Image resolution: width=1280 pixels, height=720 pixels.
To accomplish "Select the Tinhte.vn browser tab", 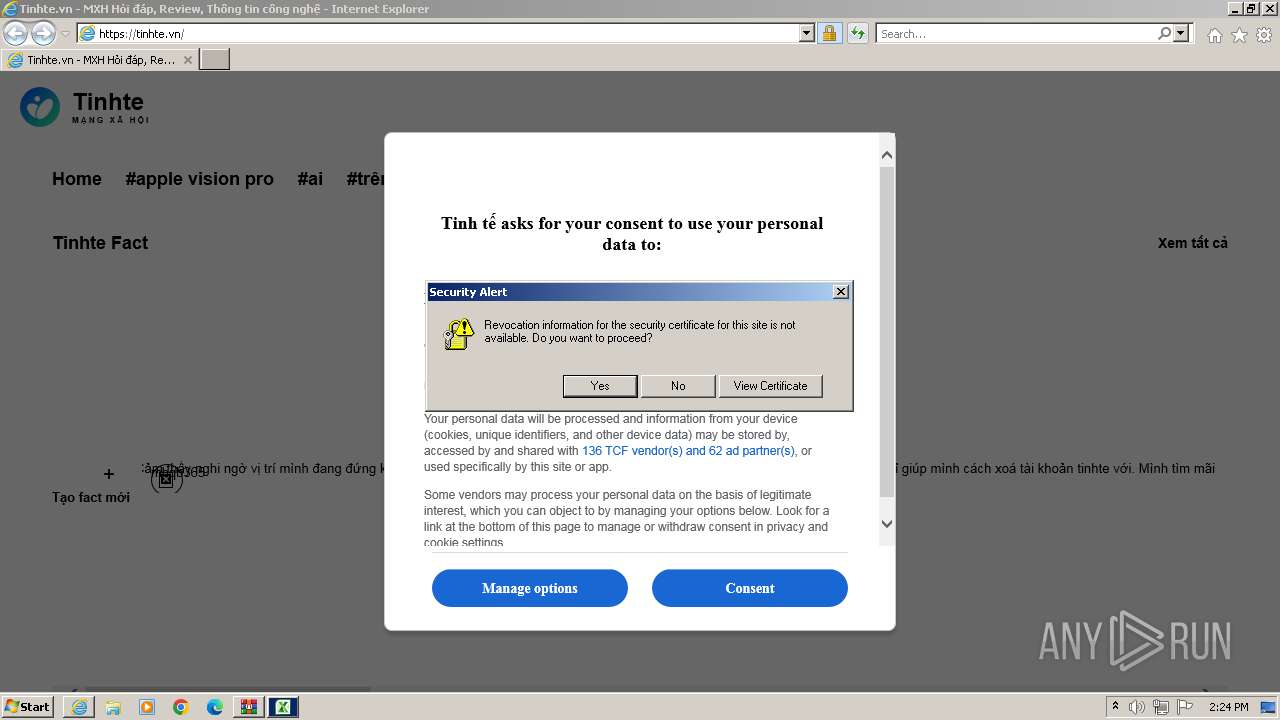I will point(100,60).
